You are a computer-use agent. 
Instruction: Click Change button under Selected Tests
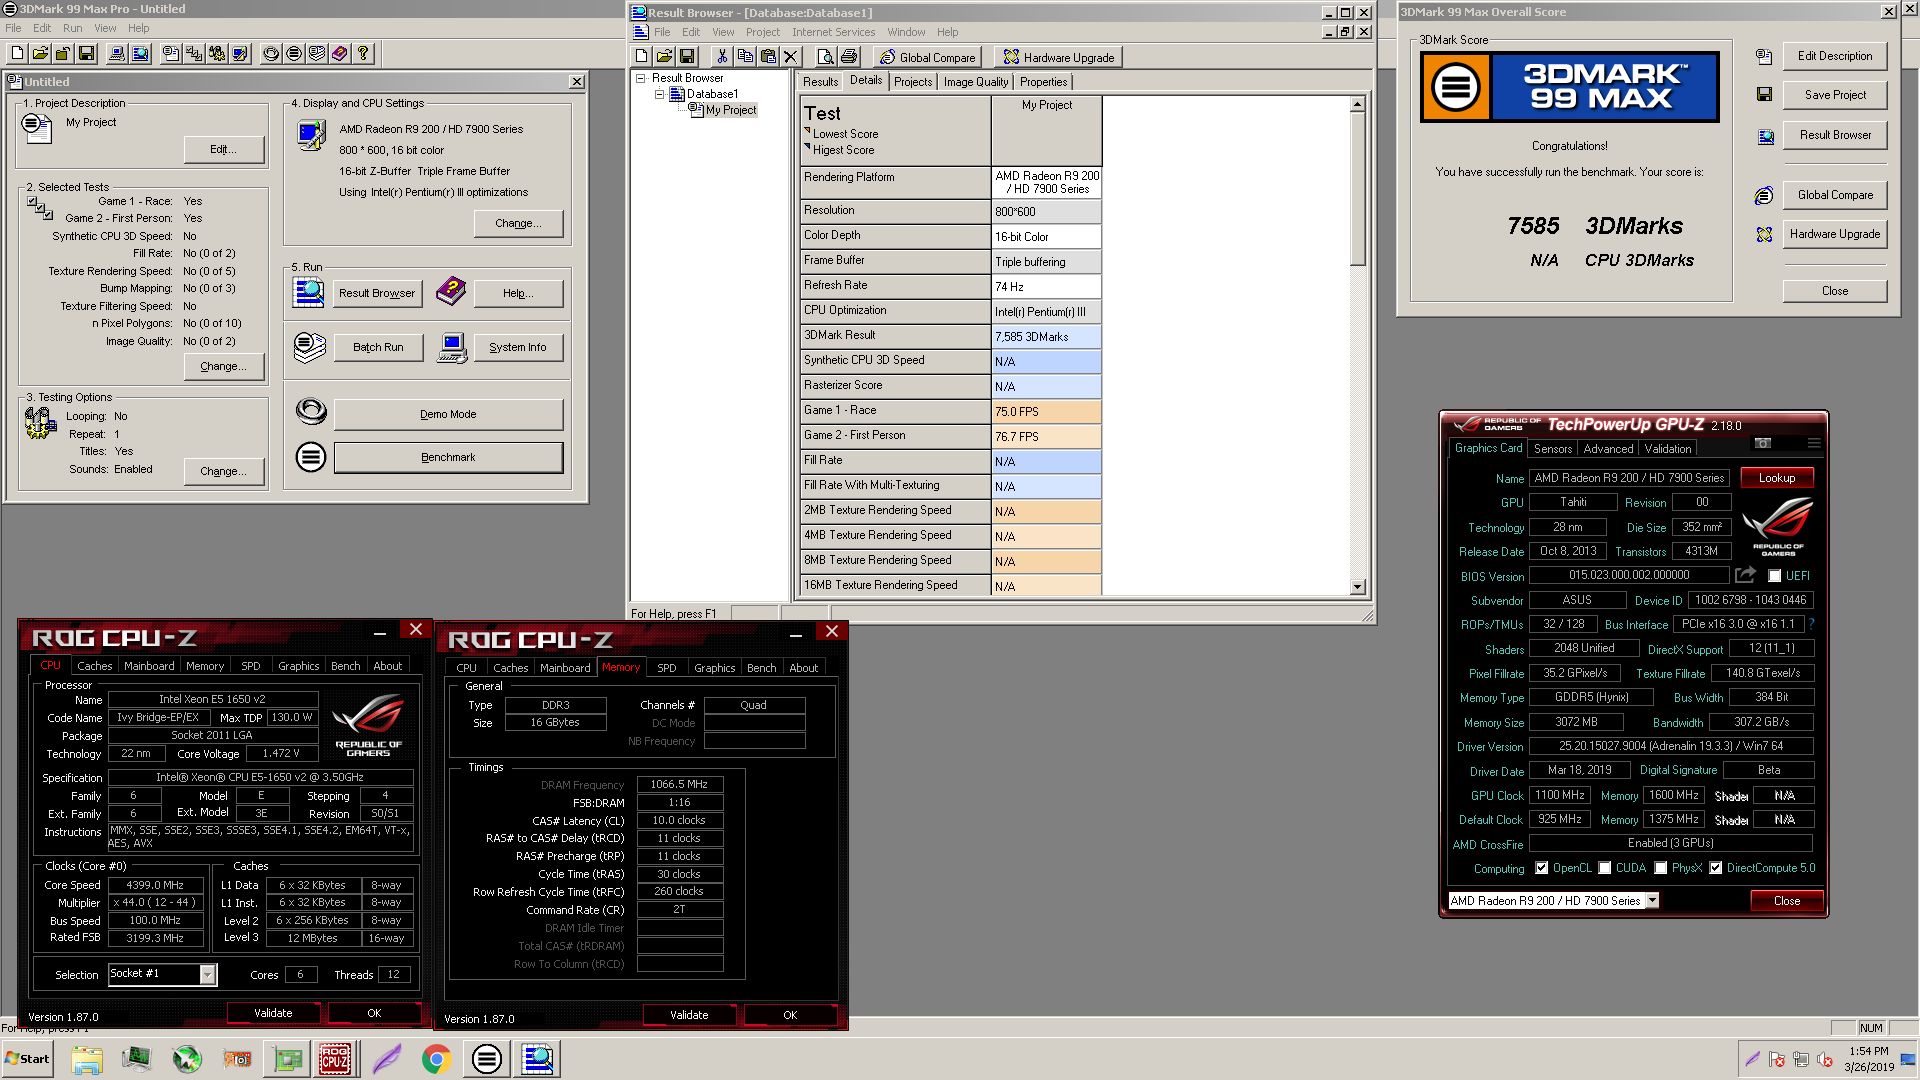tap(223, 367)
